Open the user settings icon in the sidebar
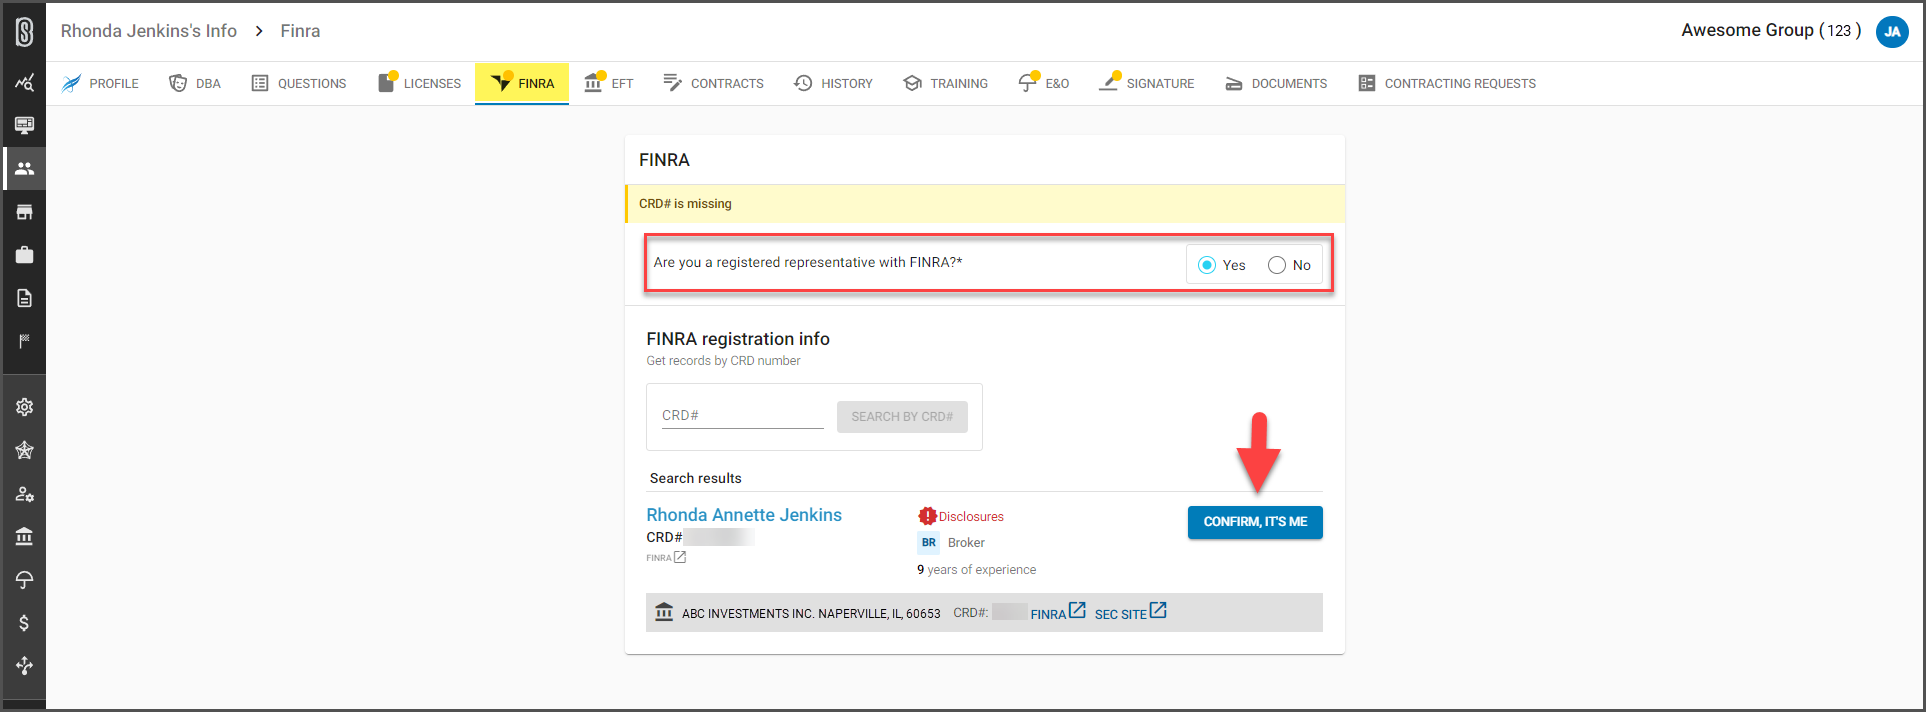 point(24,494)
